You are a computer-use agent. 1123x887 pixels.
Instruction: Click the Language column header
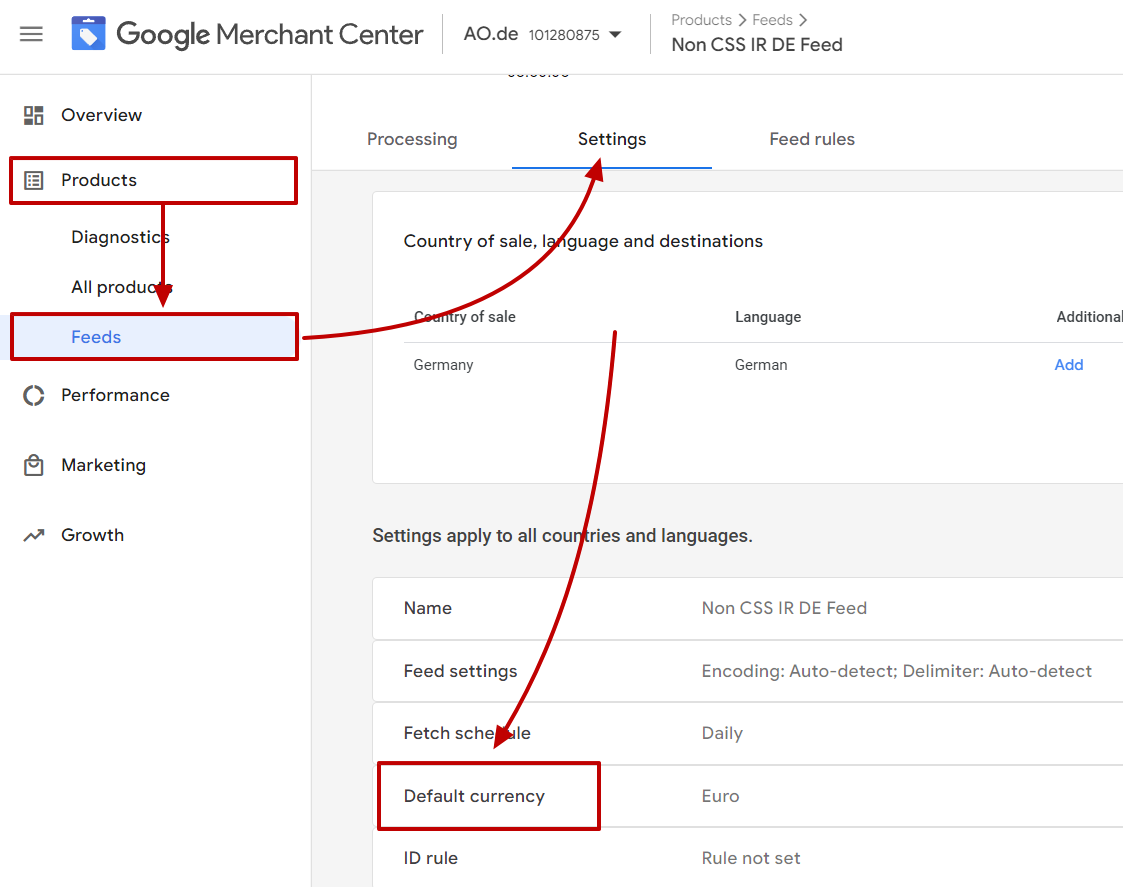(x=768, y=317)
